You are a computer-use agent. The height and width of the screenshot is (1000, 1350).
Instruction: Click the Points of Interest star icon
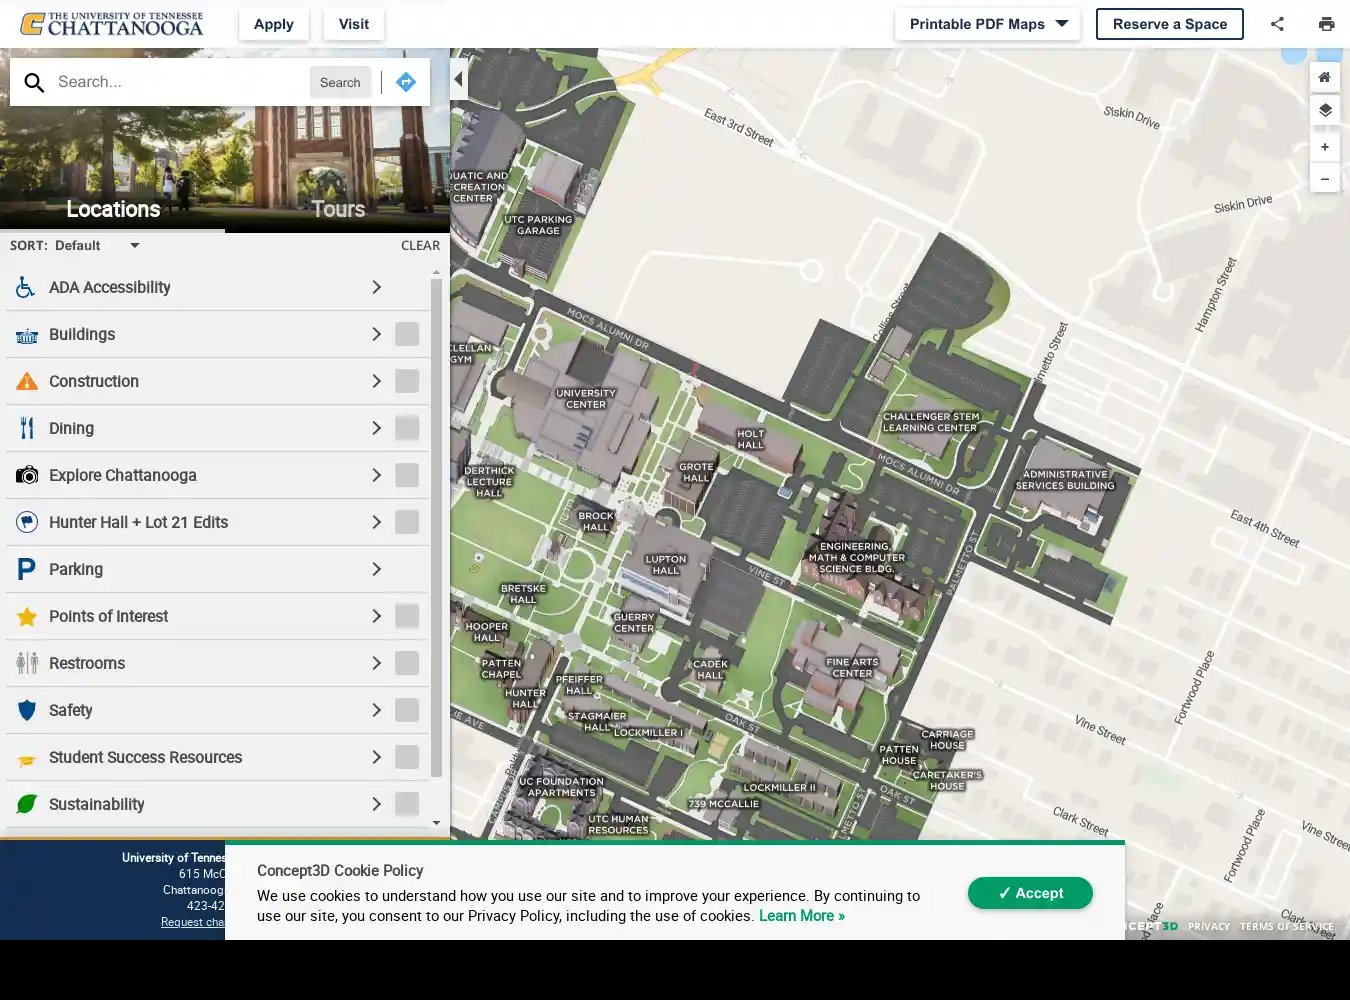(27, 617)
